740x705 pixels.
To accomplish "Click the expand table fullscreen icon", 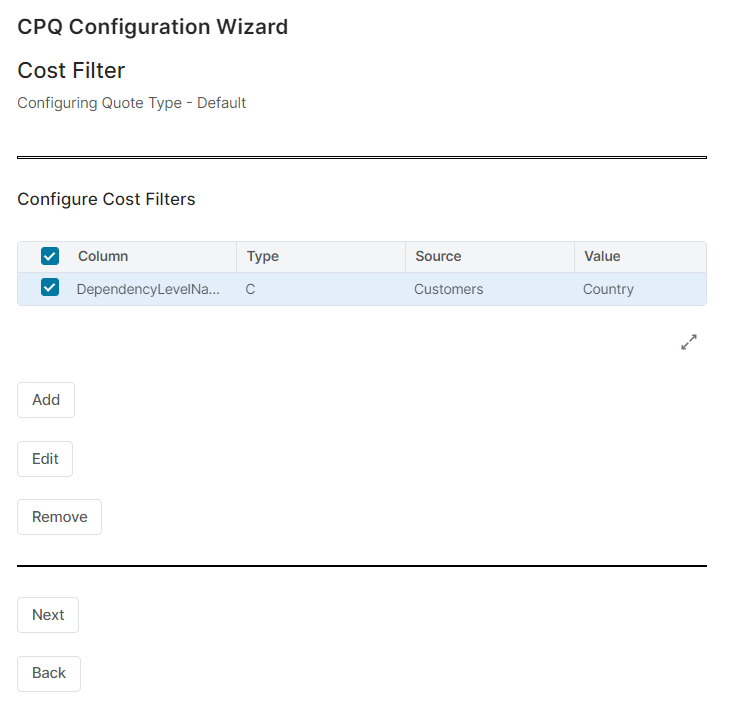I will pyautogui.click(x=689, y=342).
